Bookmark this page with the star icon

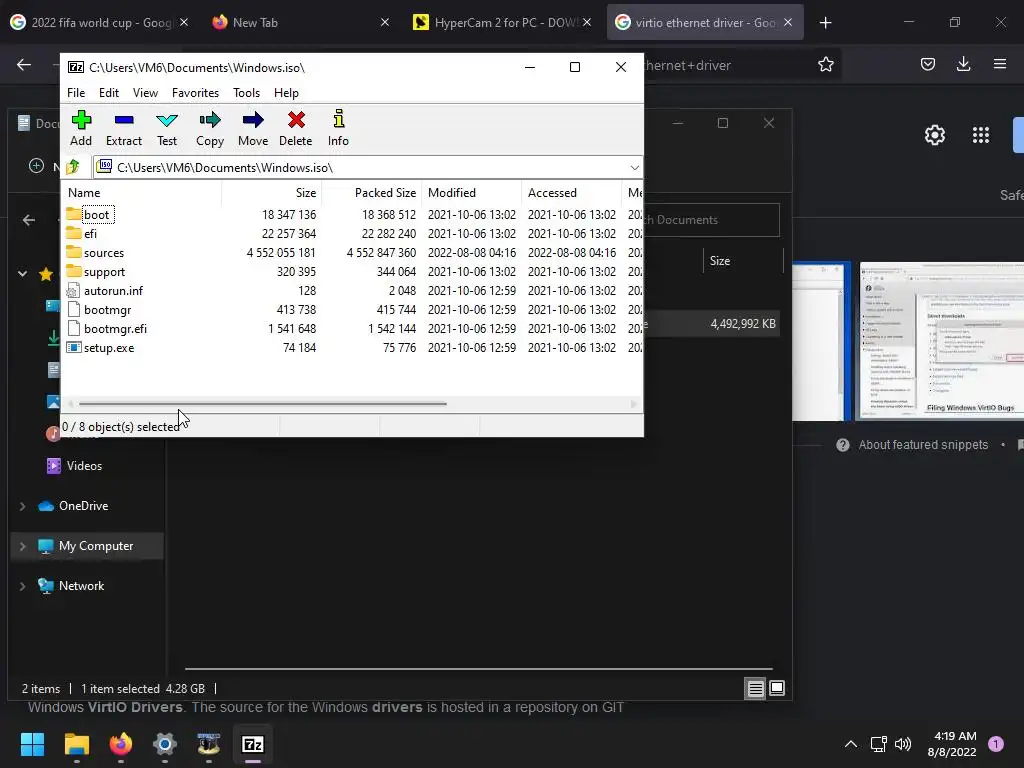pos(825,64)
